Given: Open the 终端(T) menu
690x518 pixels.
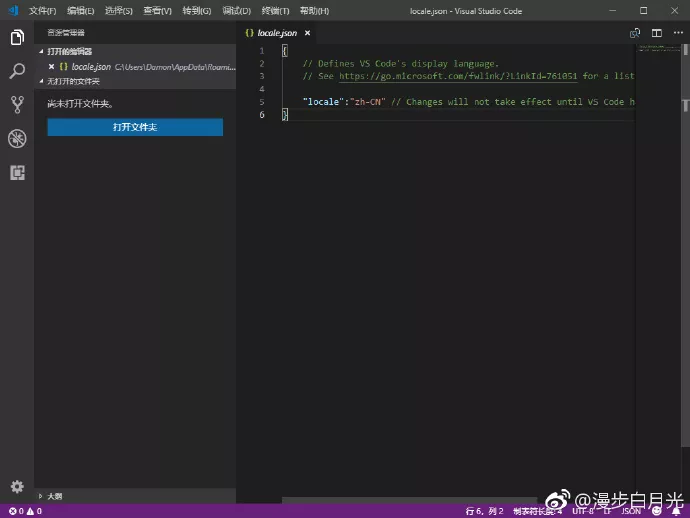Looking at the screenshot, I should (275, 11).
